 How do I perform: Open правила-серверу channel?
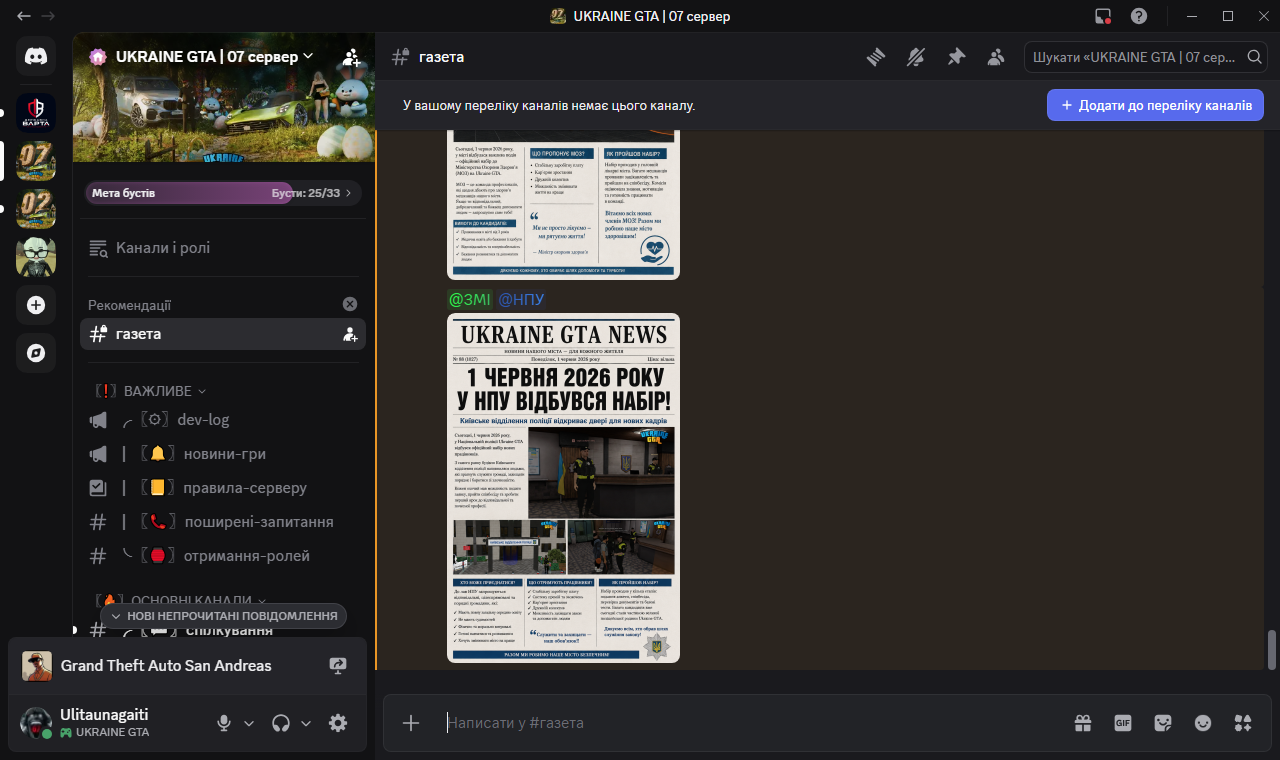(x=222, y=488)
